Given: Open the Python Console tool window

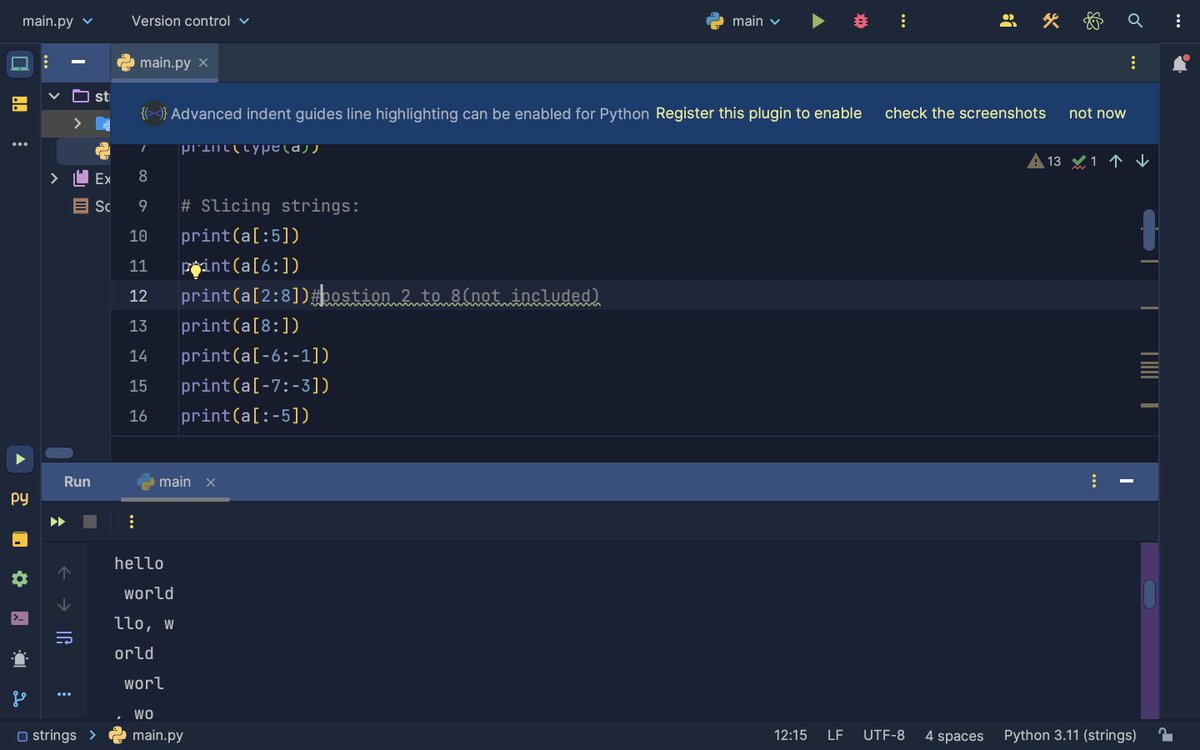Looking at the screenshot, I should (x=20, y=498).
